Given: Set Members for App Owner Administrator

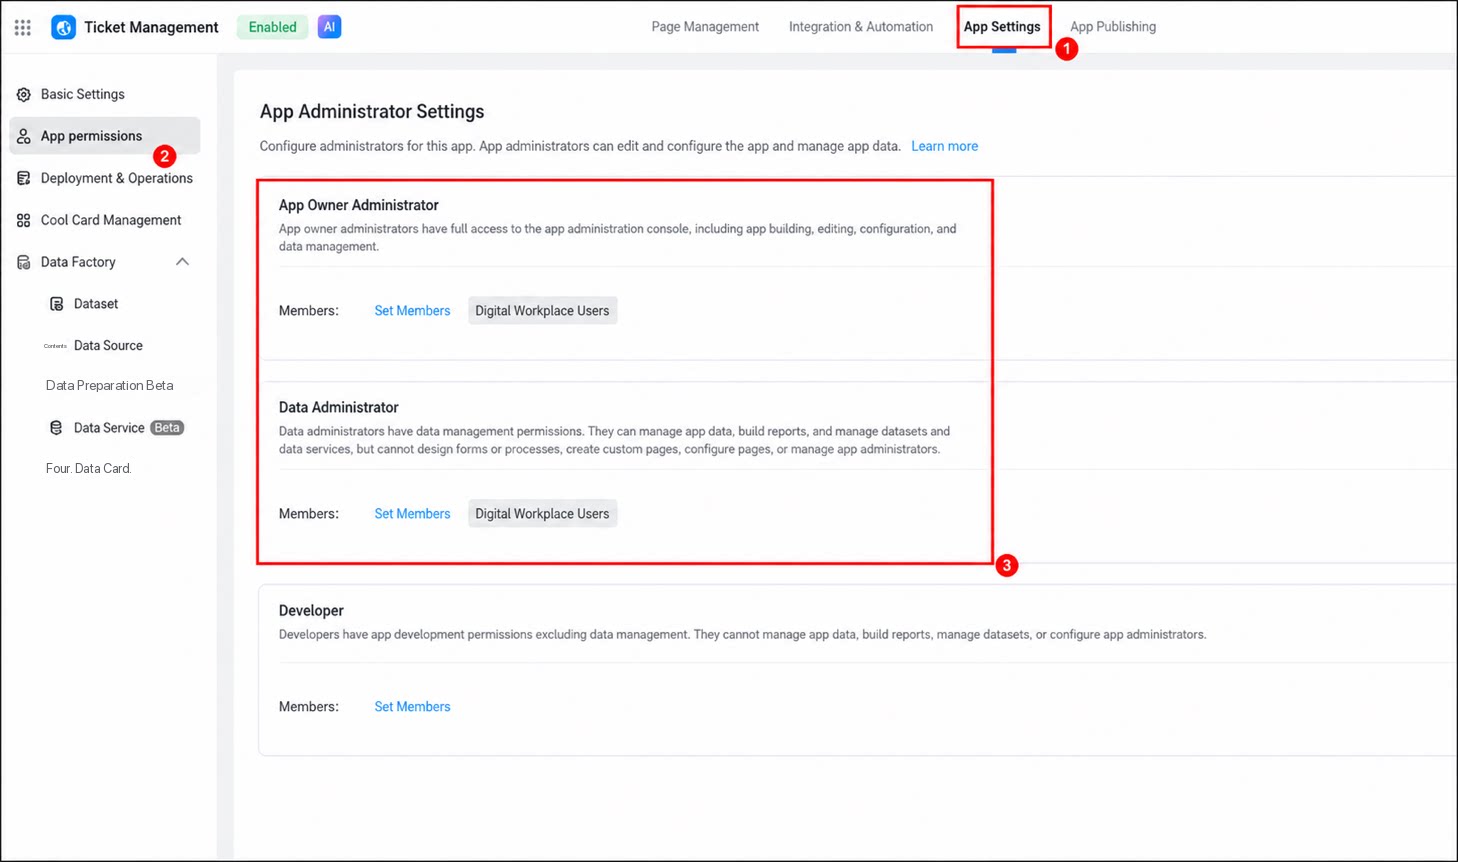Looking at the screenshot, I should [412, 311].
